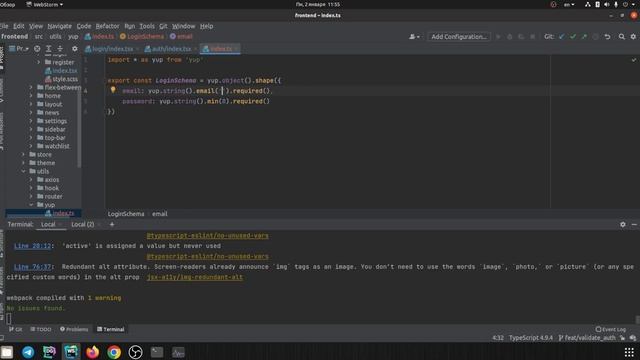Open link Line 20:12 in terminal
The height and width of the screenshot is (360, 640).
pyautogui.click(x=32, y=246)
